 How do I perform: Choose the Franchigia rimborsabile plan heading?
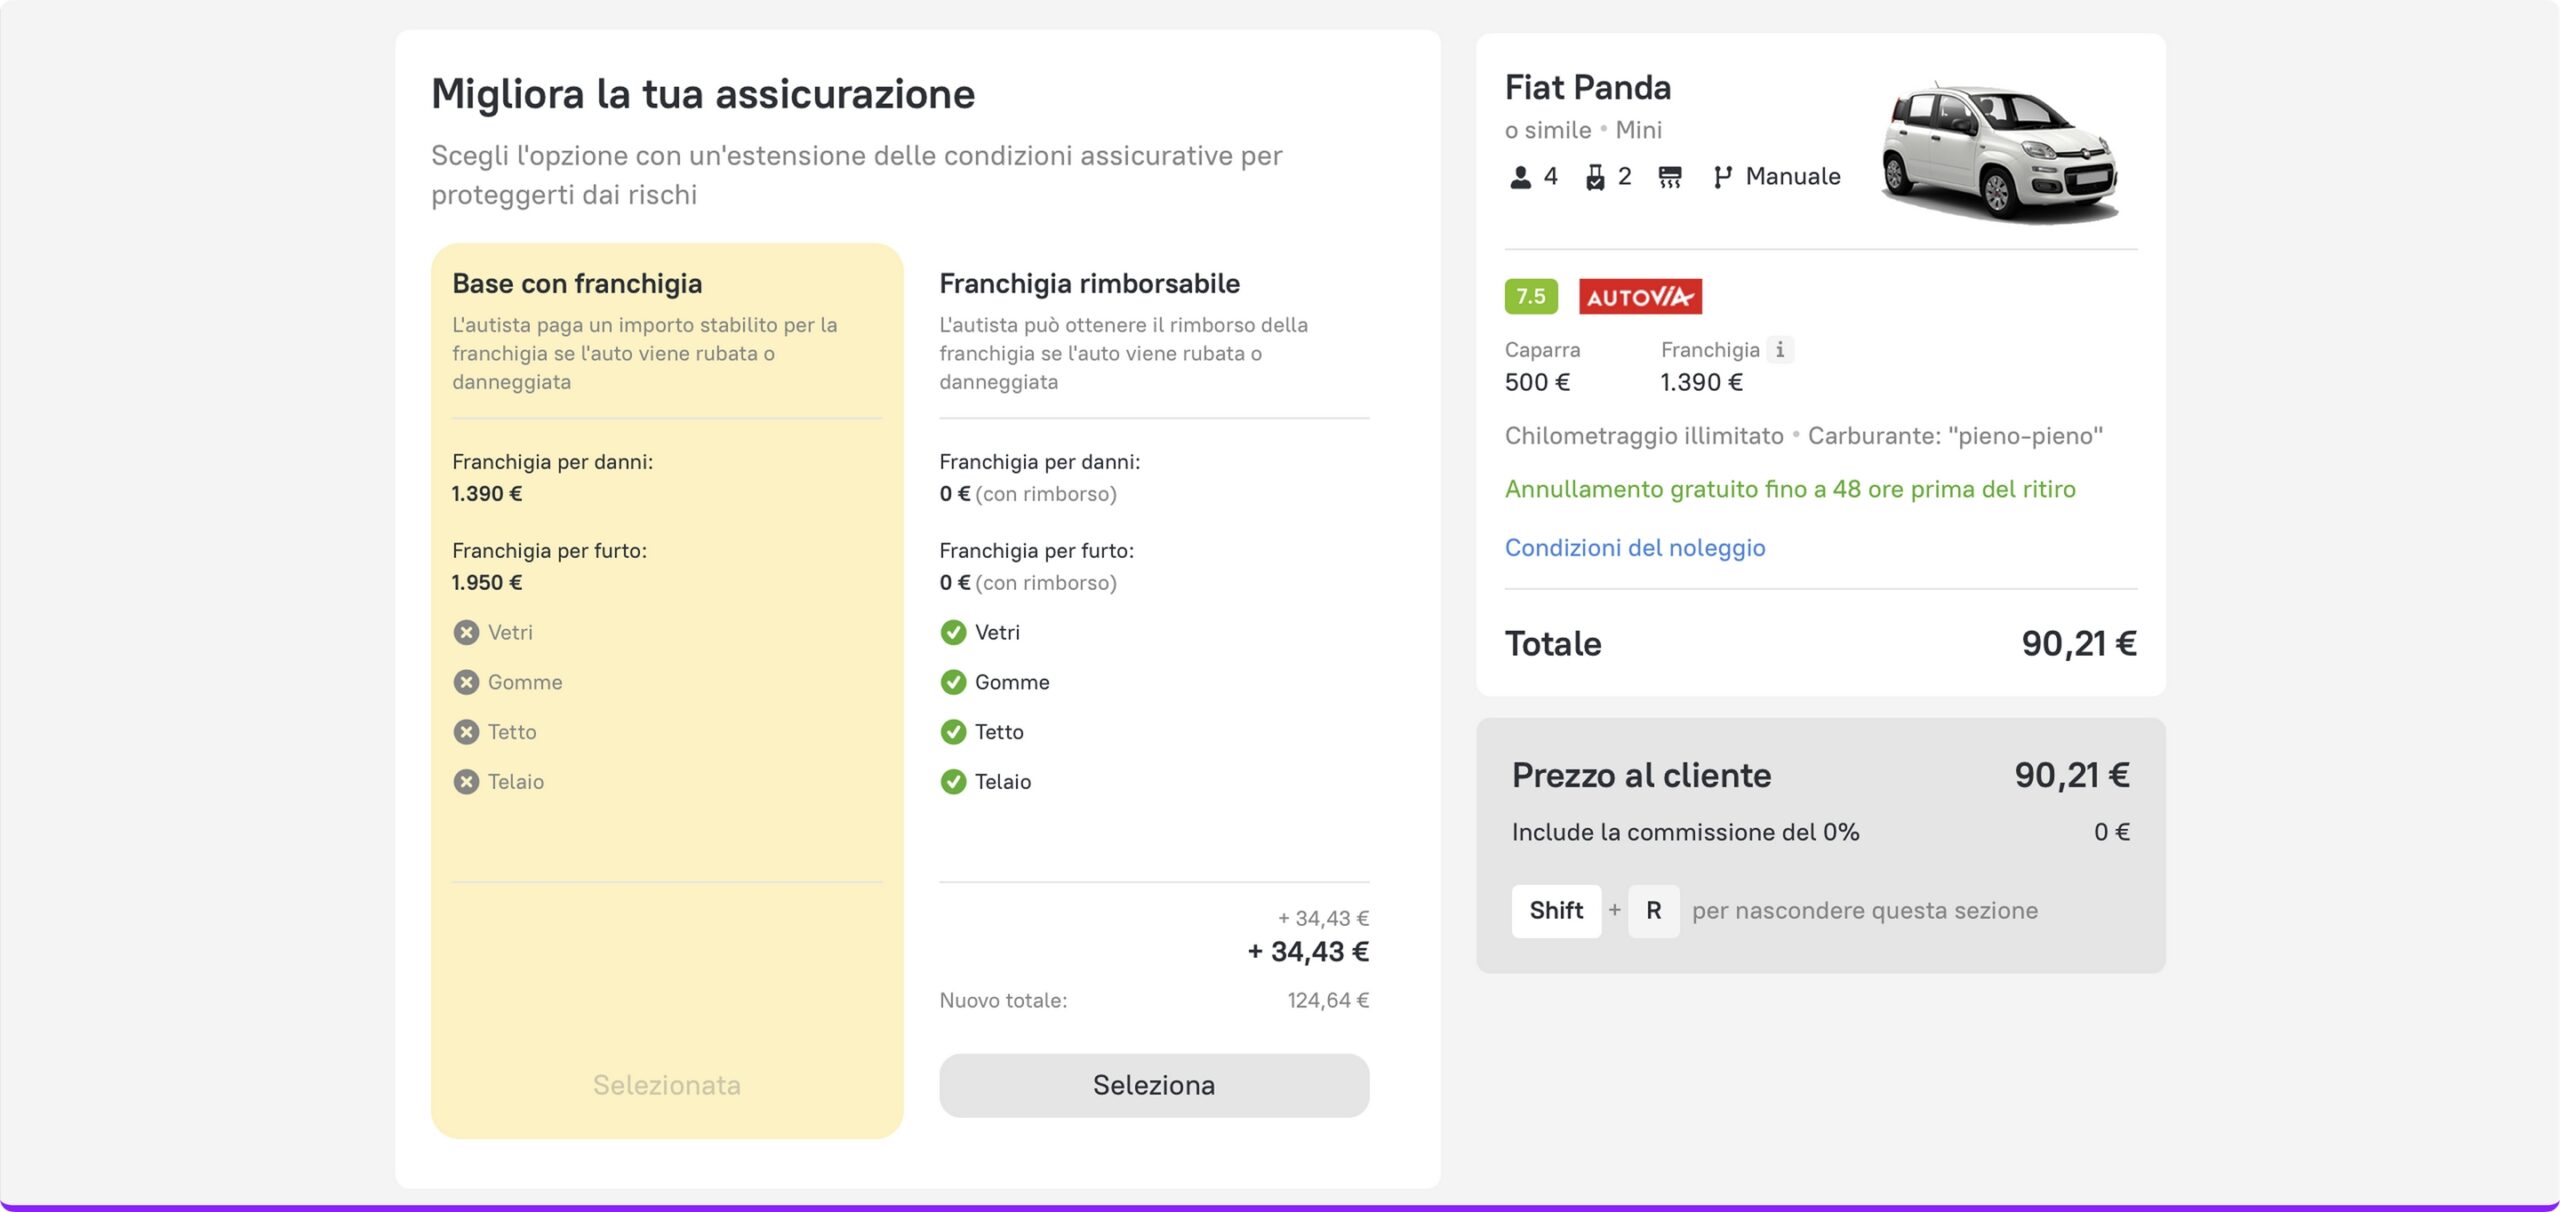[x=1089, y=284]
